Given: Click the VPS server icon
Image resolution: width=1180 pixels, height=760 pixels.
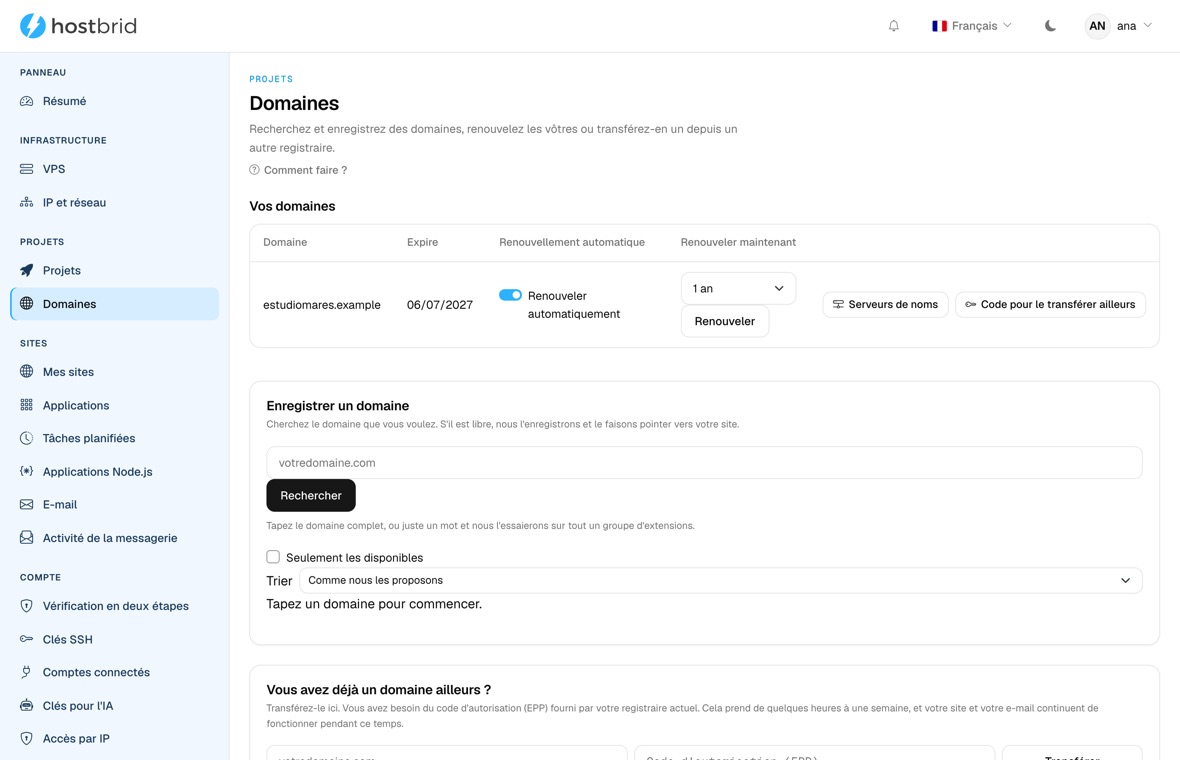Looking at the screenshot, I should tap(26, 169).
